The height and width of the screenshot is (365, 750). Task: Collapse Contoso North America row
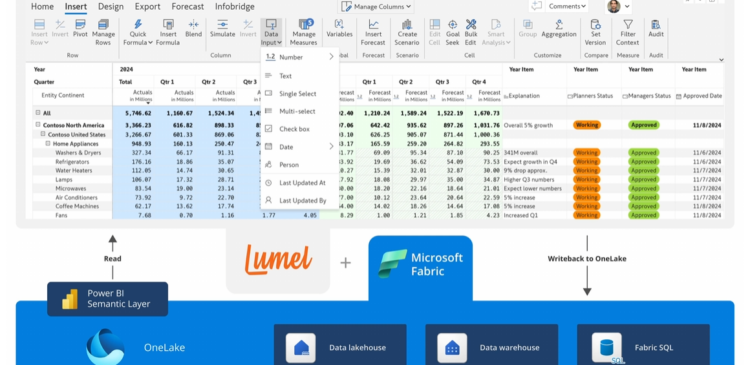[x=38, y=125]
